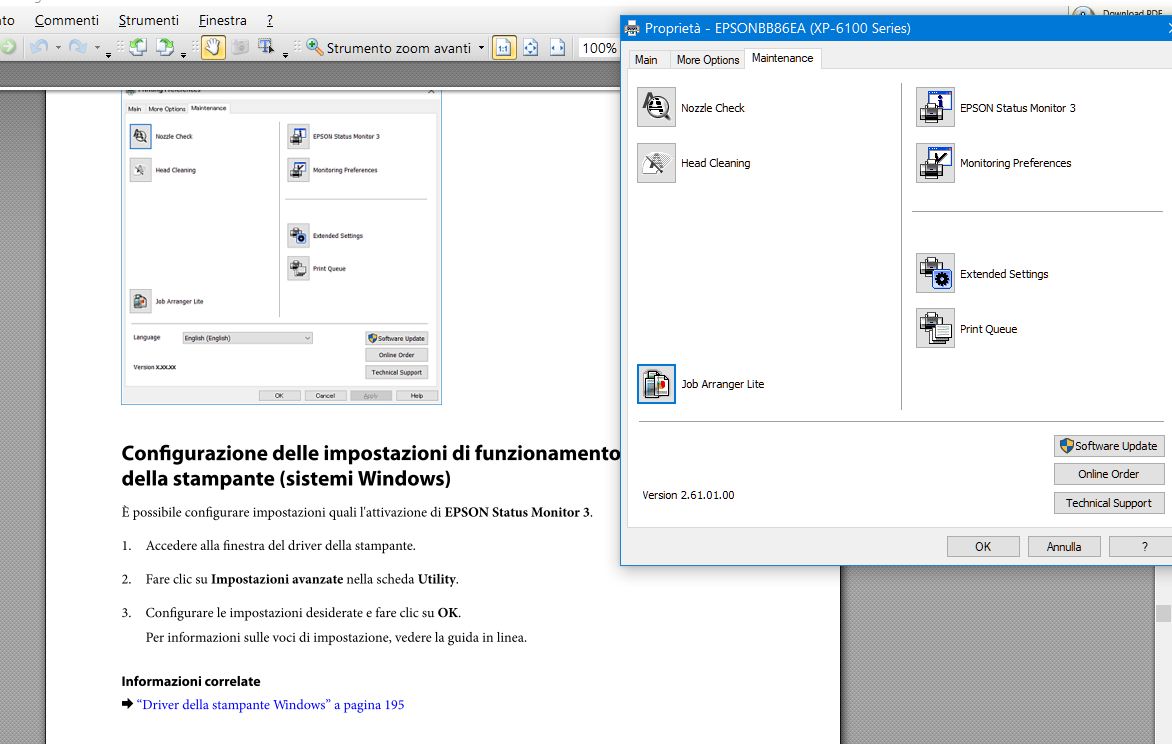Launch Head Cleaning from its icon
The height and width of the screenshot is (744, 1172).
click(656, 163)
